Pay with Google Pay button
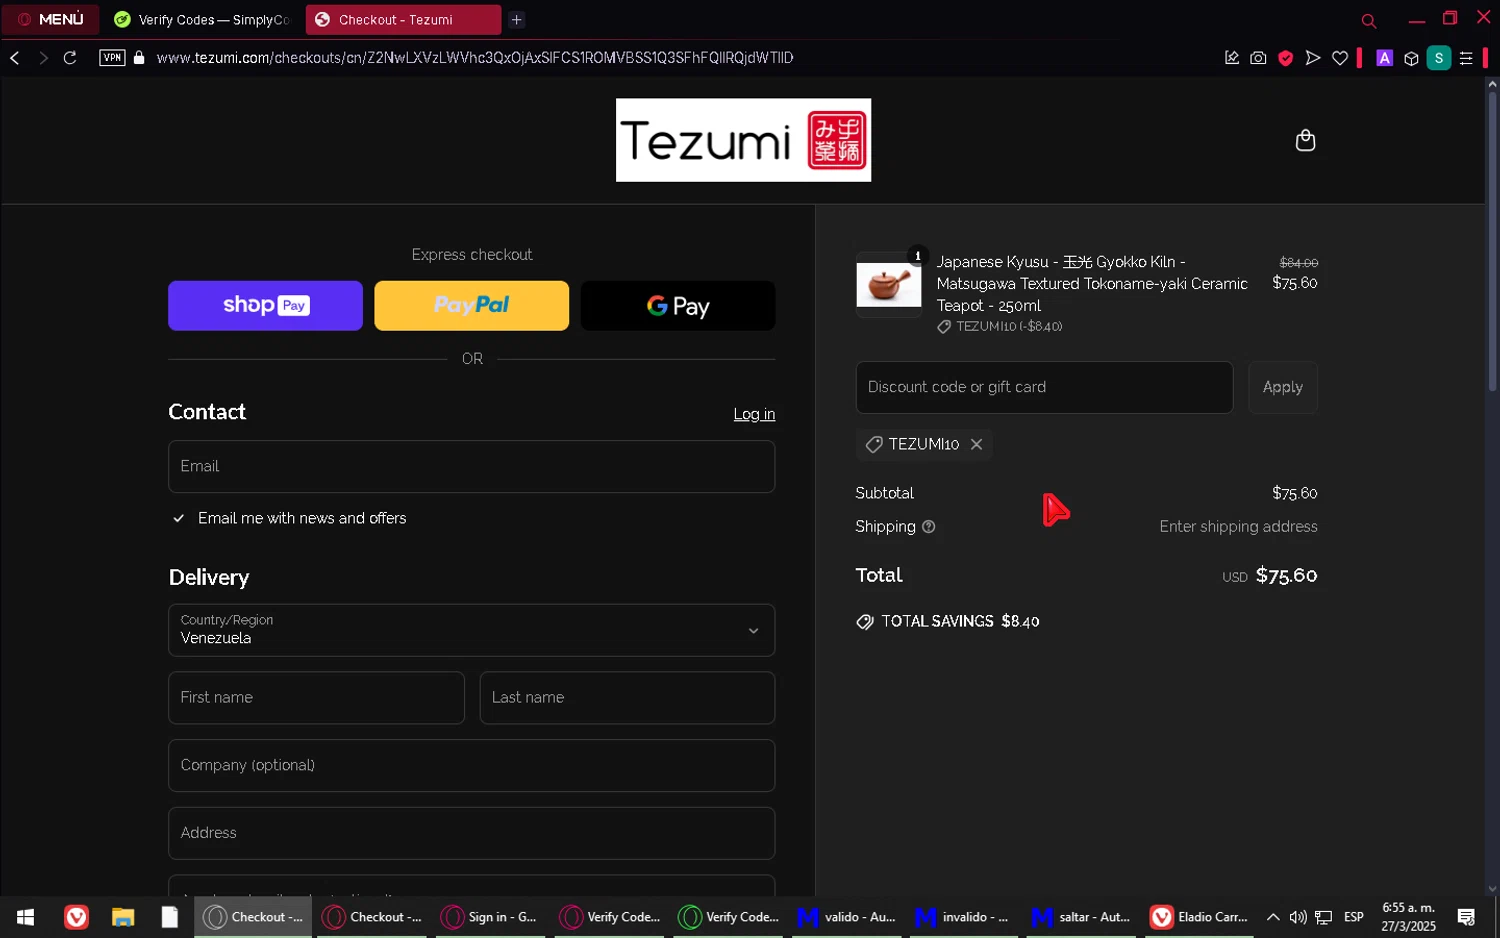 point(678,305)
